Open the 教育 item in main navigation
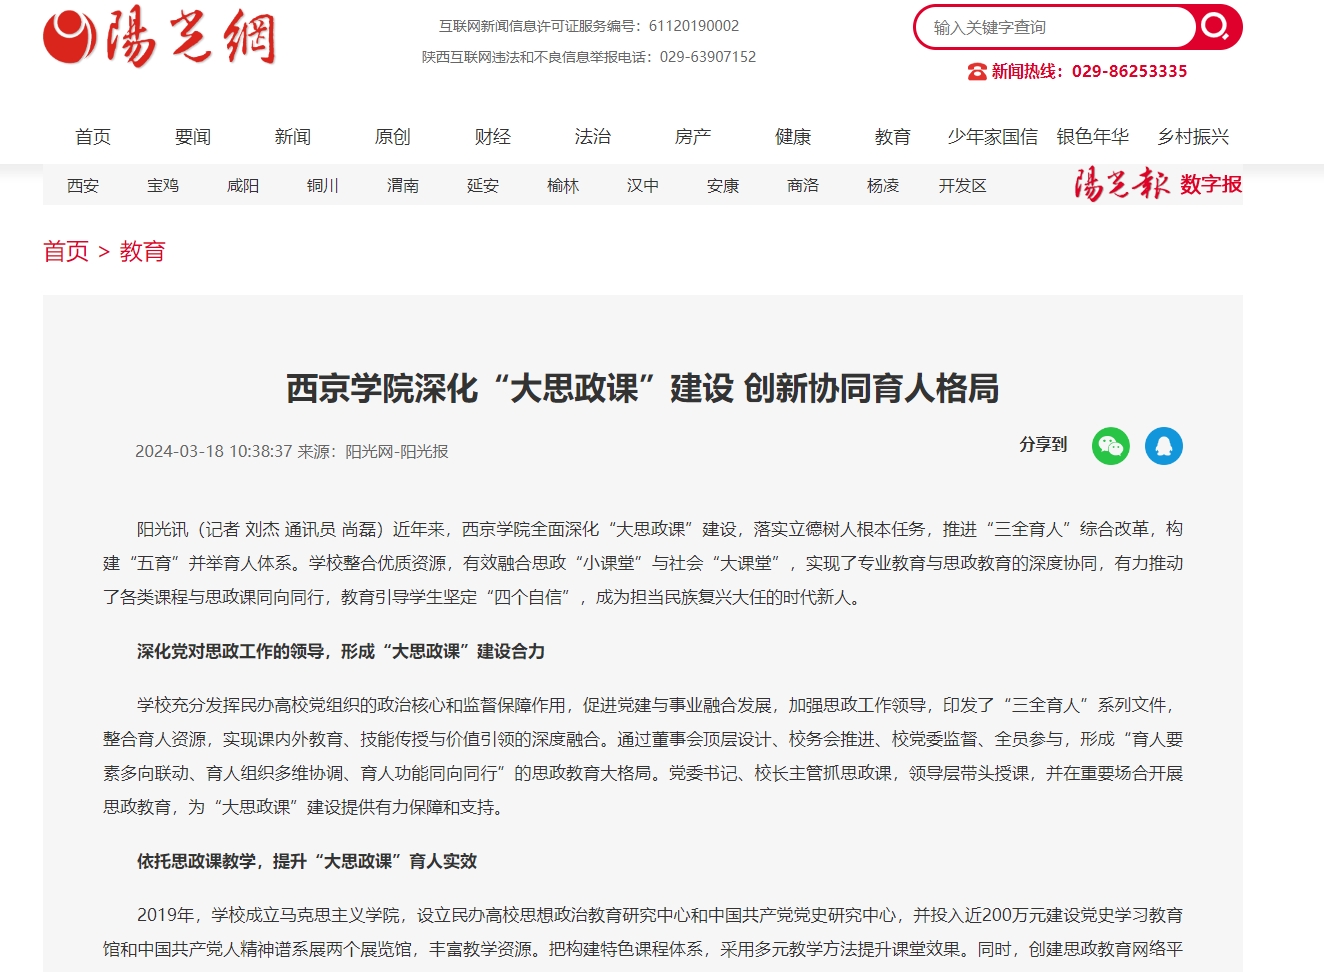The height and width of the screenshot is (972, 1324). click(x=893, y=137)
